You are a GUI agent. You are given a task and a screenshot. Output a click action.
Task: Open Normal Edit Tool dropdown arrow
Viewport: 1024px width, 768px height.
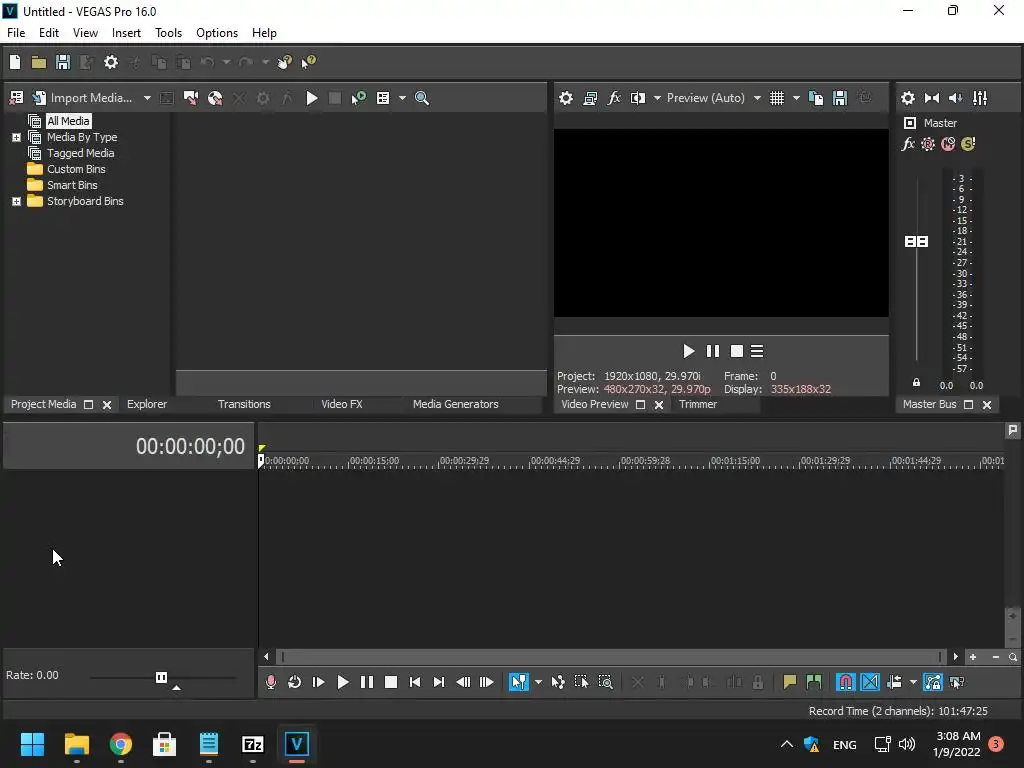pos(538,682)
